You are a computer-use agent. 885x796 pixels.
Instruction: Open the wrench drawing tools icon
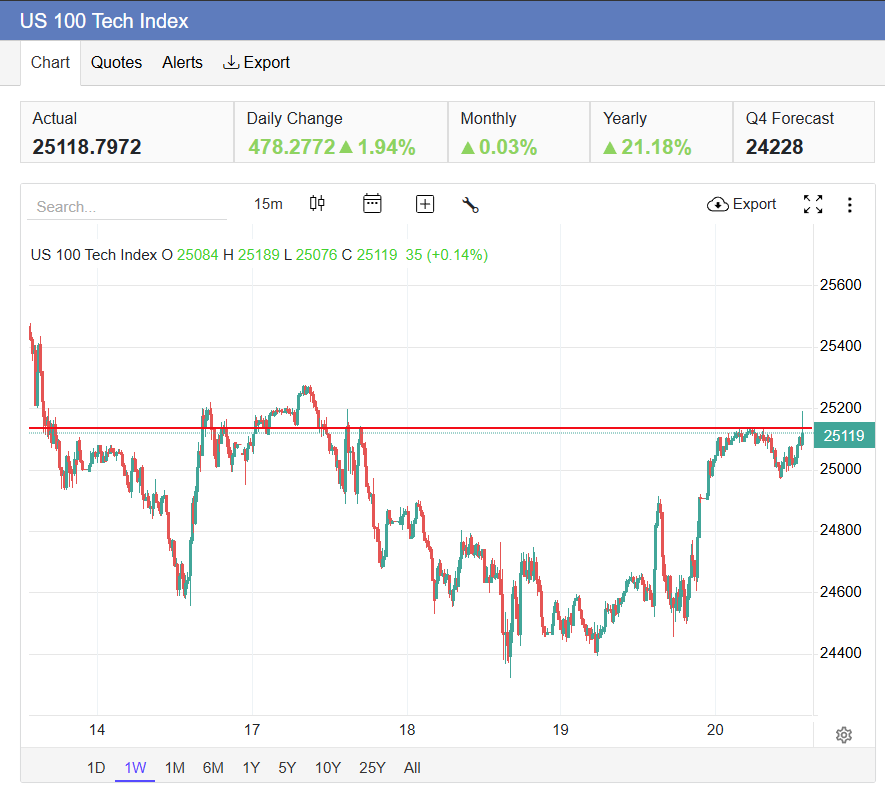click(470, 205)
